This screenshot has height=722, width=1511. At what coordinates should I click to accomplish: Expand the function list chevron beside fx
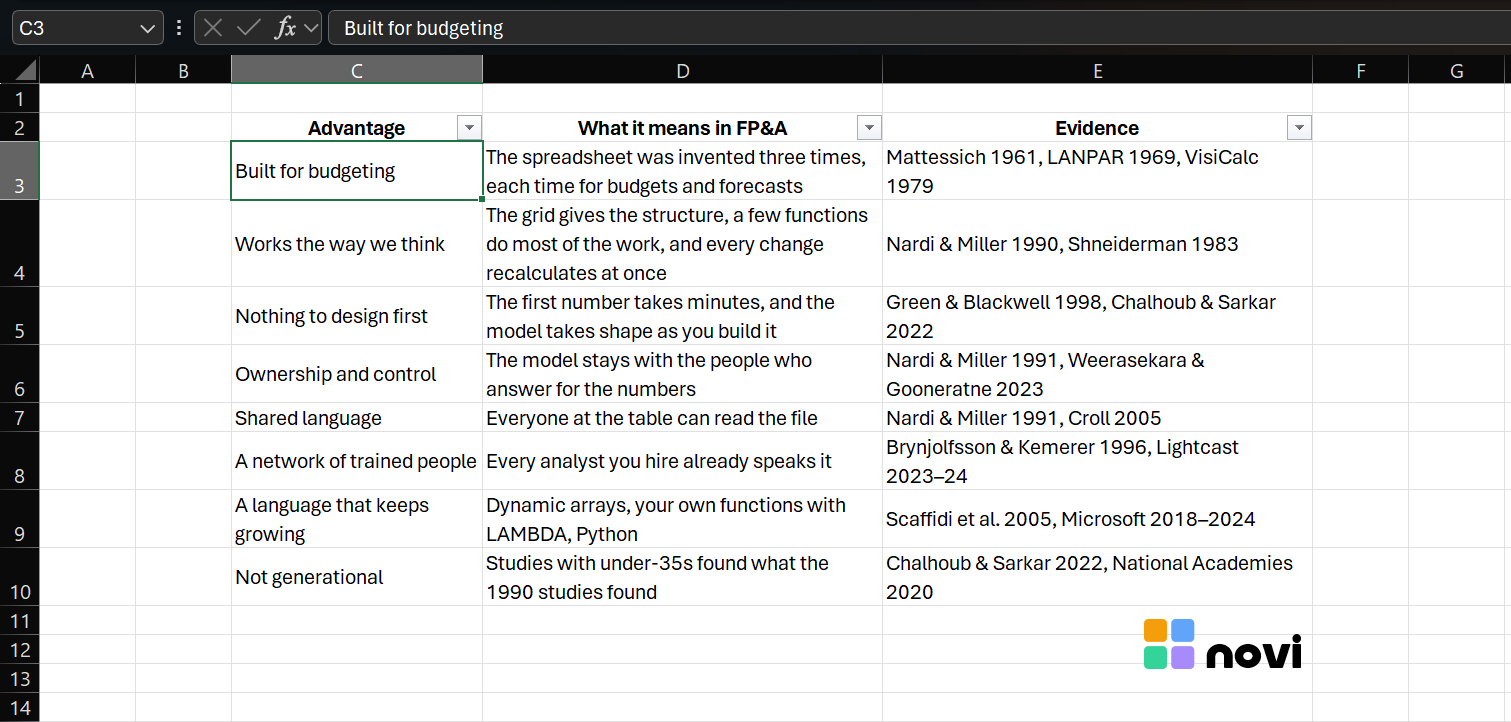click(310, 28)
